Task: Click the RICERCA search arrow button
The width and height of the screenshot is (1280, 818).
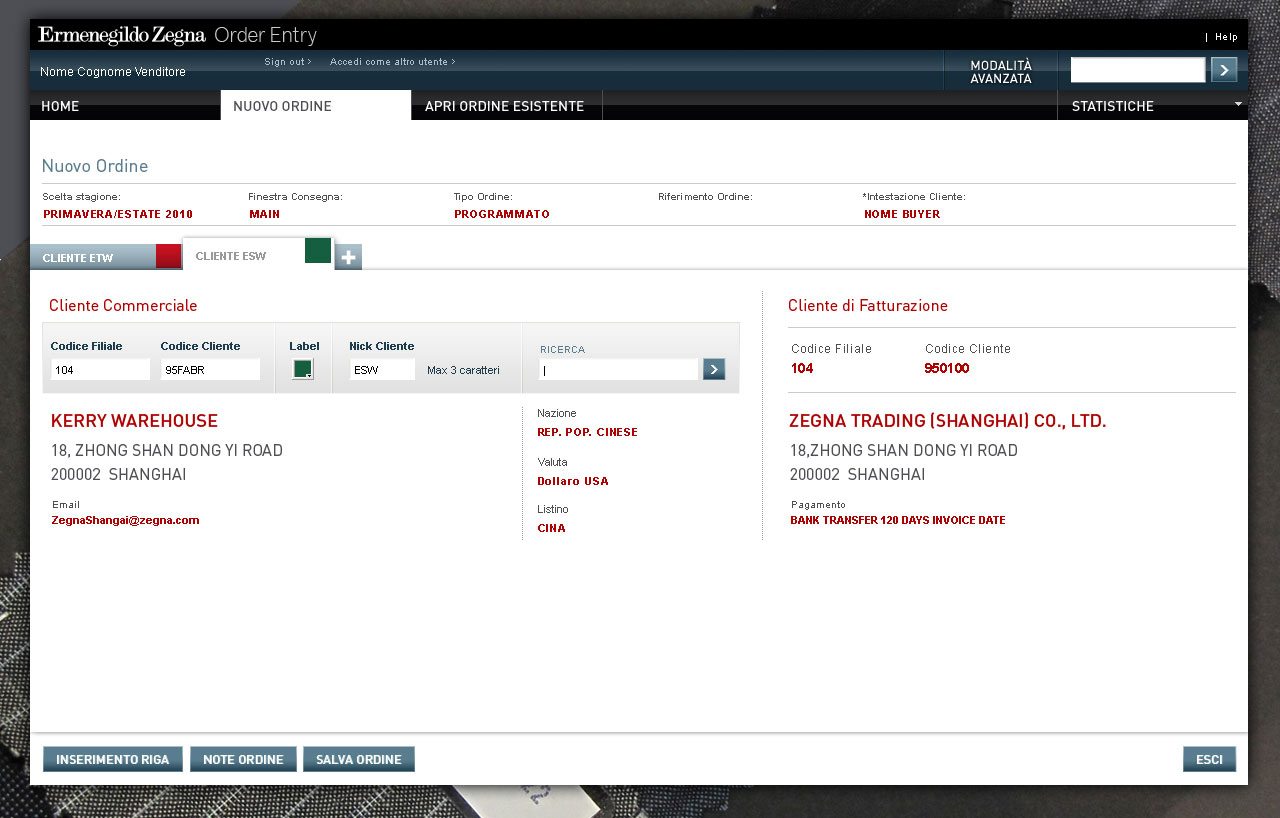Action: 714,370
